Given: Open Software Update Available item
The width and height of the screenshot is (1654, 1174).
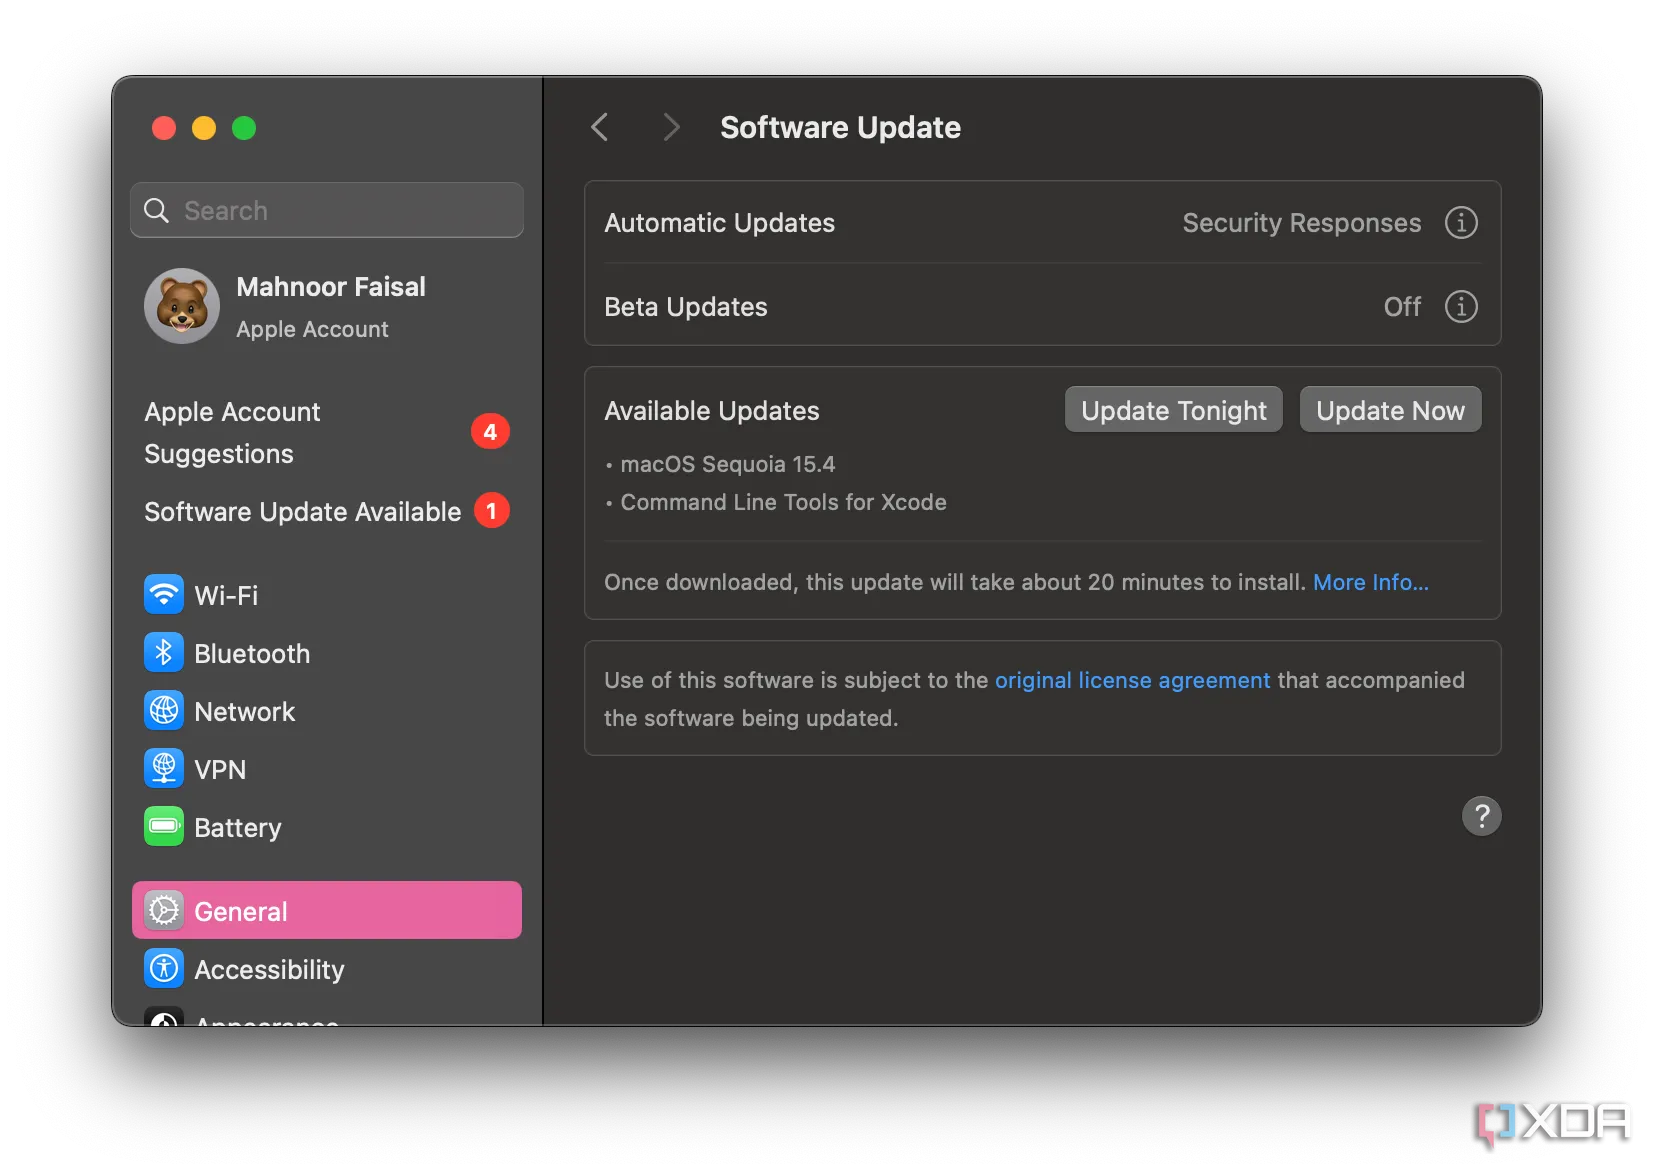Looking at the screenshot, I should (327, 511).
